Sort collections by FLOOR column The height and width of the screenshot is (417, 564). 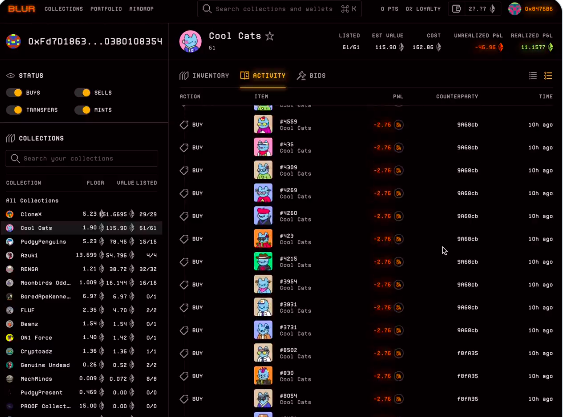pos(95,183)
